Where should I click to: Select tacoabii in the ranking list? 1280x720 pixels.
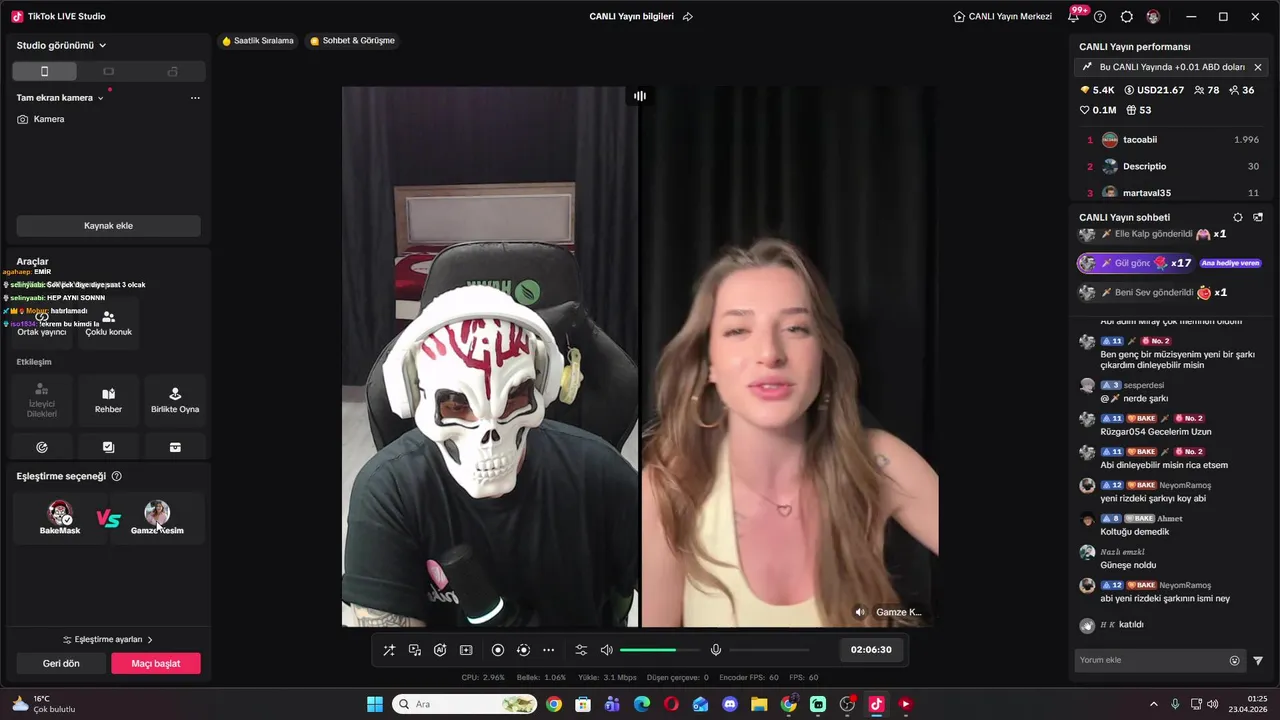click(x=1172, y=140)
